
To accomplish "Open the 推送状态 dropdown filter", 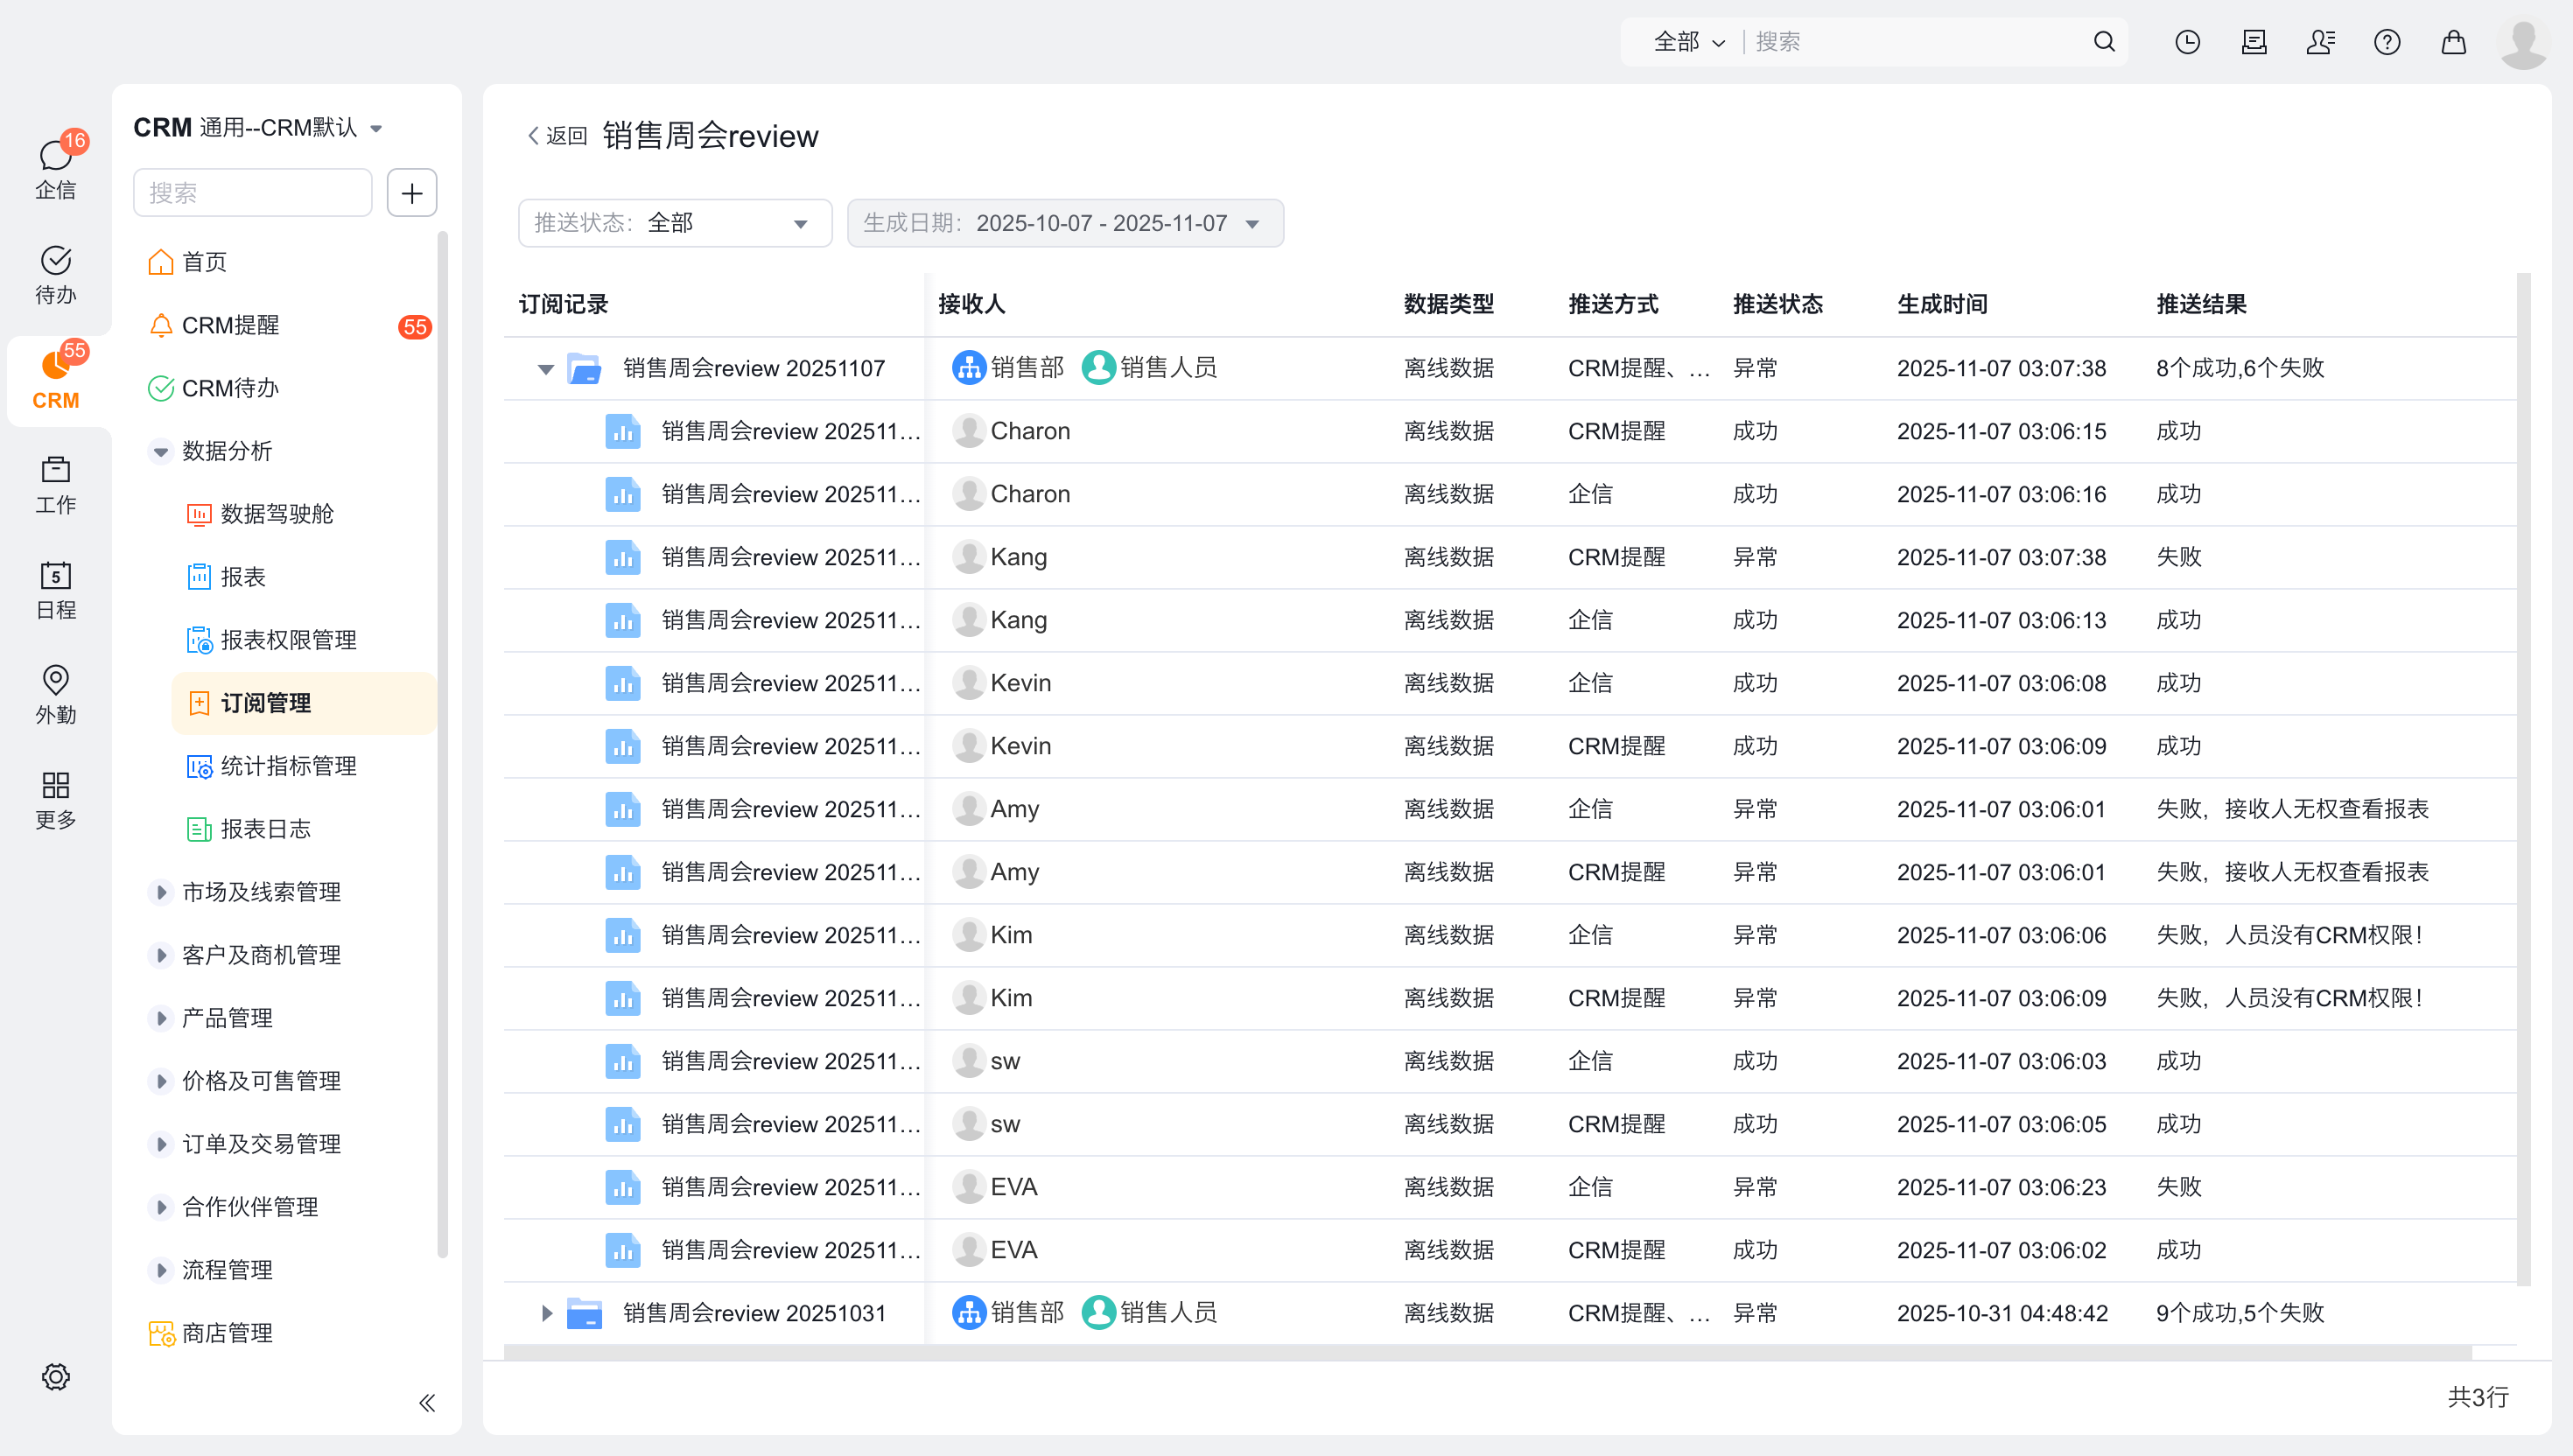I will pyautogui.click(x=674, y=223).
